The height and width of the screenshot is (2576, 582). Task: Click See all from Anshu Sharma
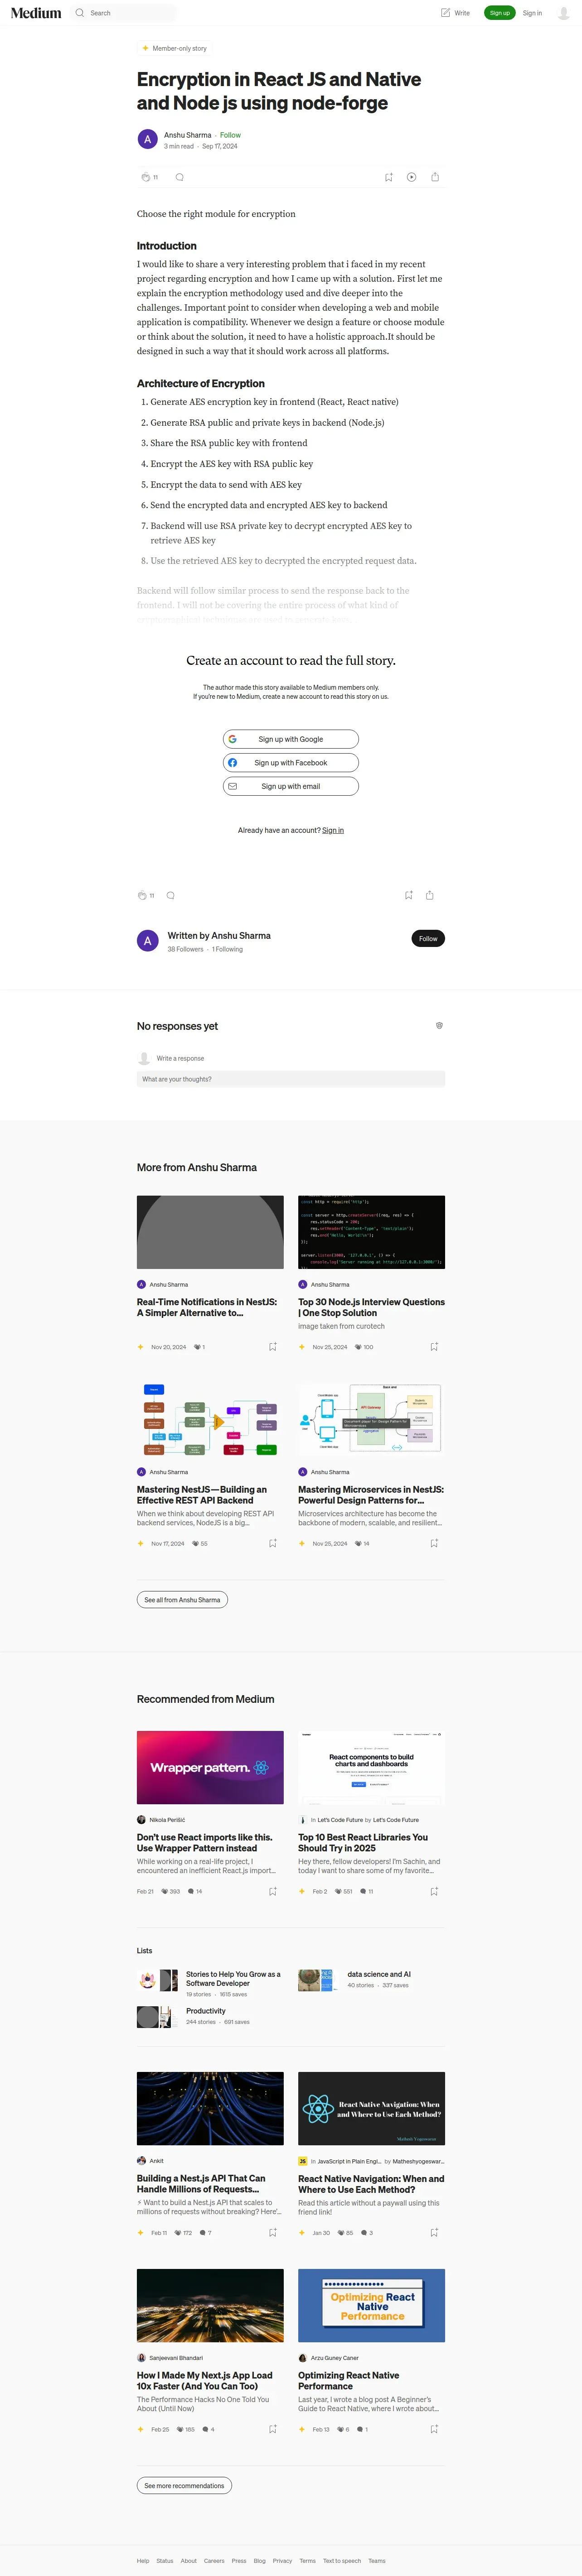[182, 1600]
